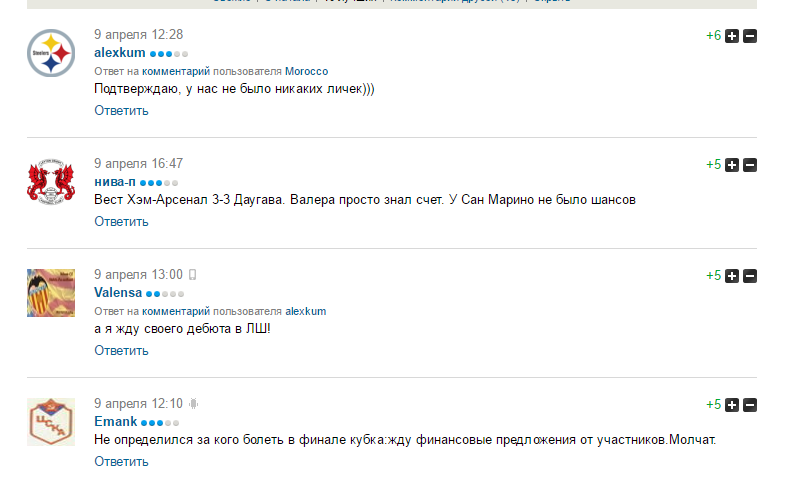Open Valensa's Valencia crest avatar

click(x=51, y=293)
